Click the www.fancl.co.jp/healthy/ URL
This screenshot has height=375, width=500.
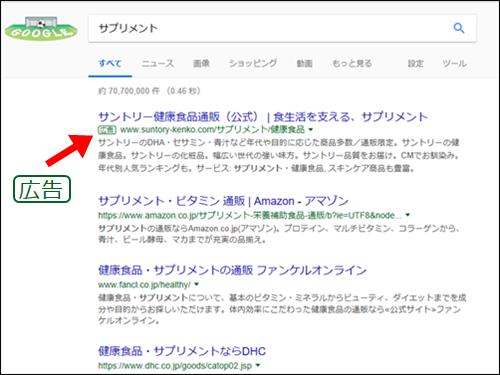point(144,285)
